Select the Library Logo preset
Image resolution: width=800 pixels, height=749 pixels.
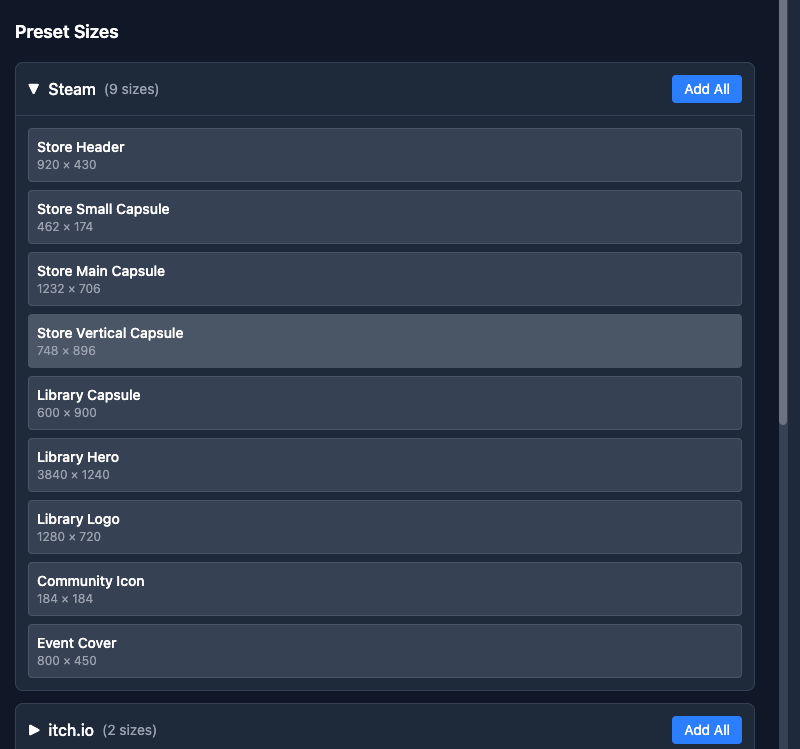(384, 527)
